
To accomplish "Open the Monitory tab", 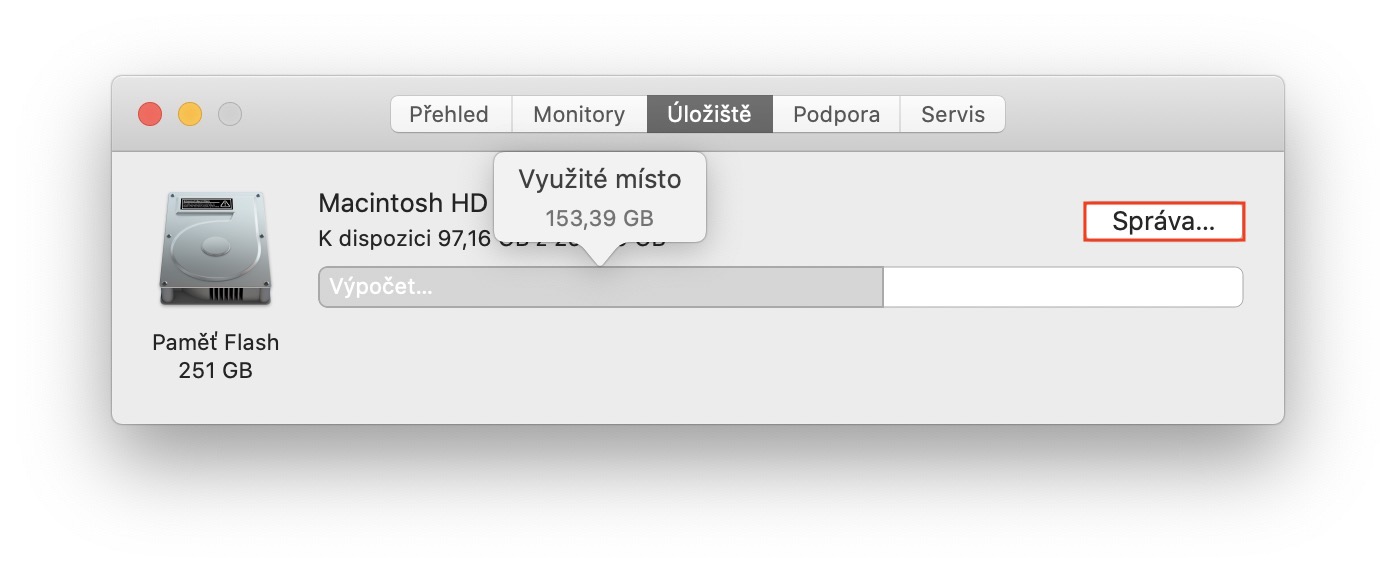I will pyautogui.click(x=579, y=114).
